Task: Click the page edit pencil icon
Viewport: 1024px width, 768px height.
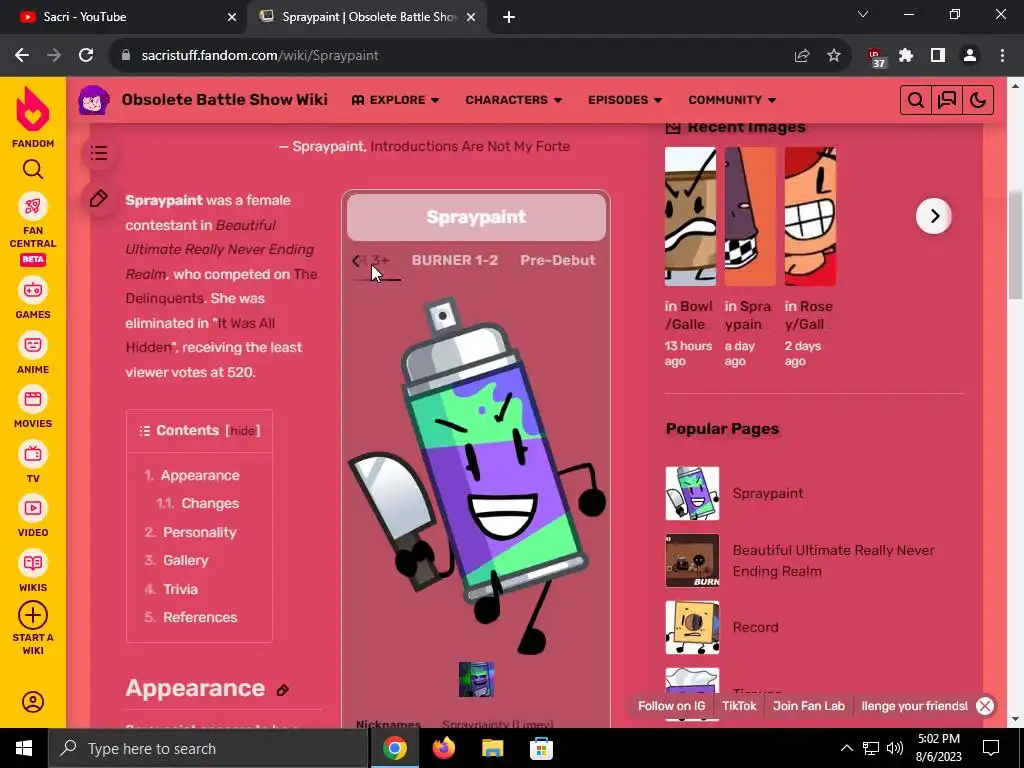Action: (x=99, y=198)
